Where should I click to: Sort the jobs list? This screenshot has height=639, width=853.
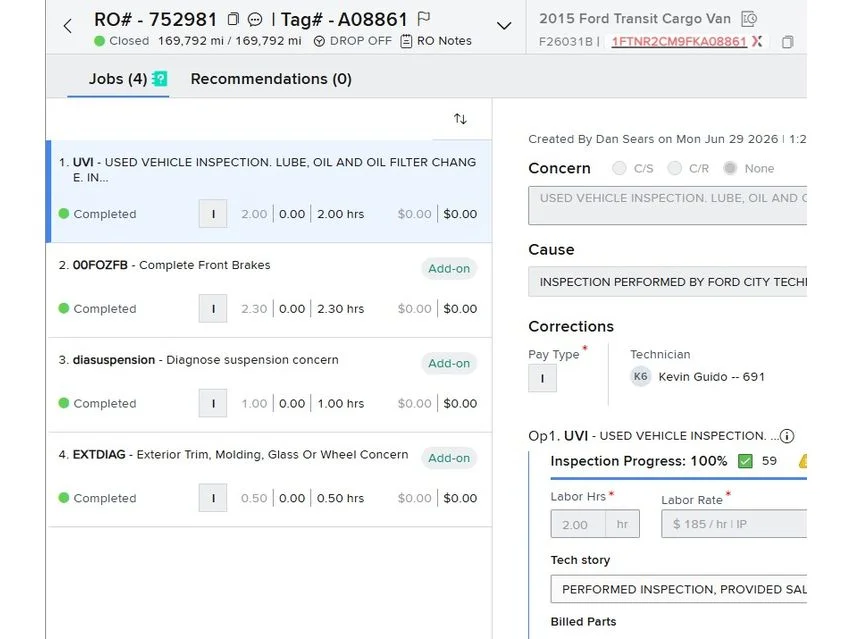[460, 119]
